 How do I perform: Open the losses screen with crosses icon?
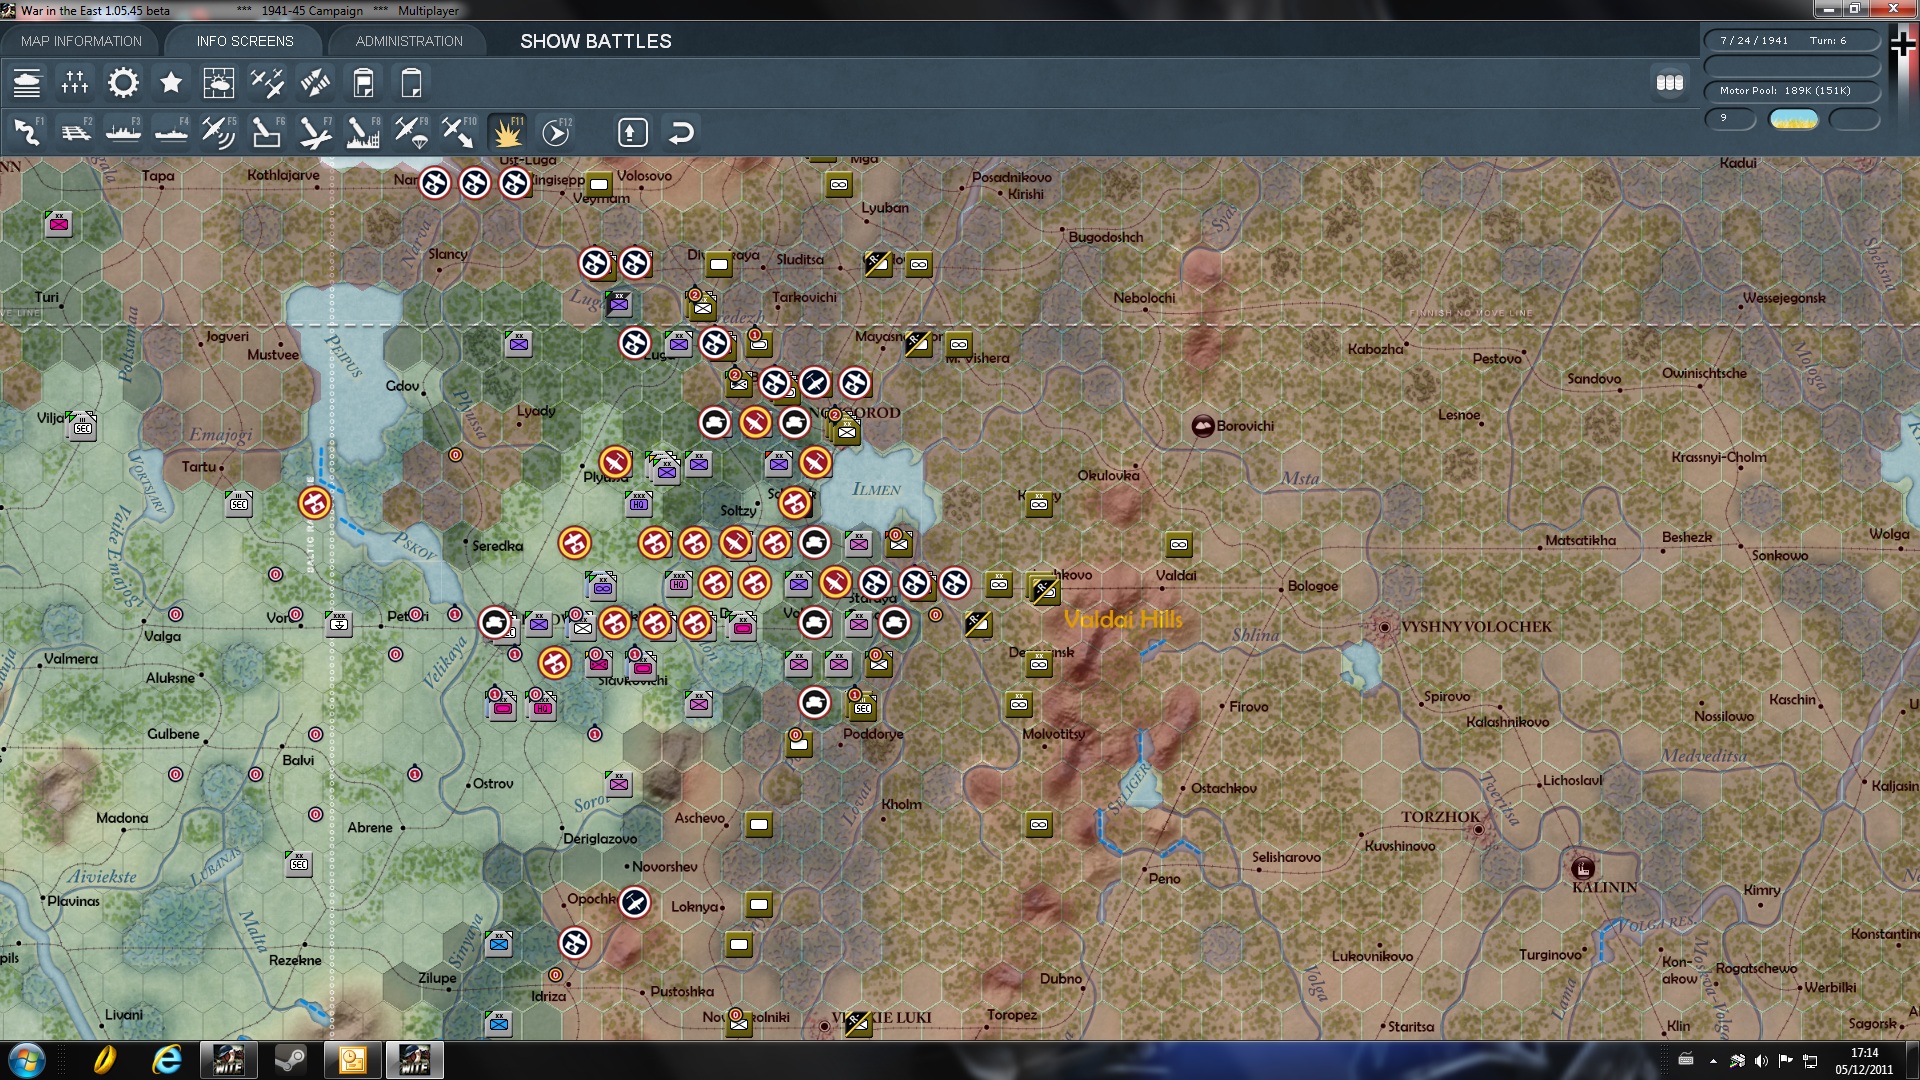75,83
